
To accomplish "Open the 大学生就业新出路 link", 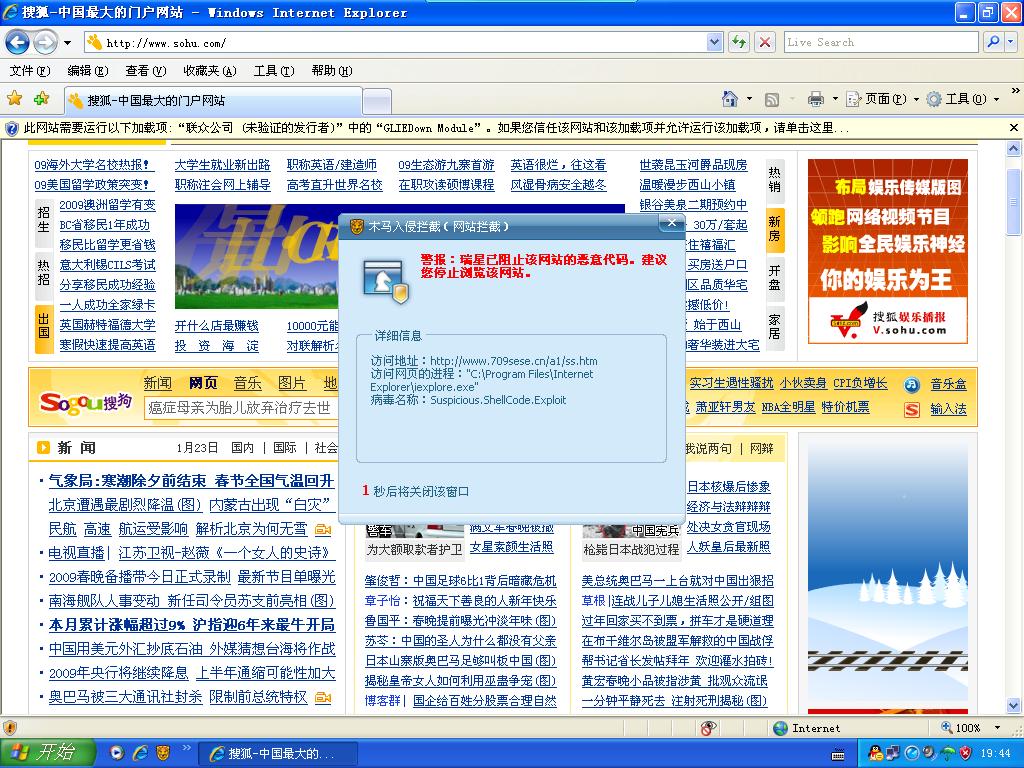I will [223, 165].
